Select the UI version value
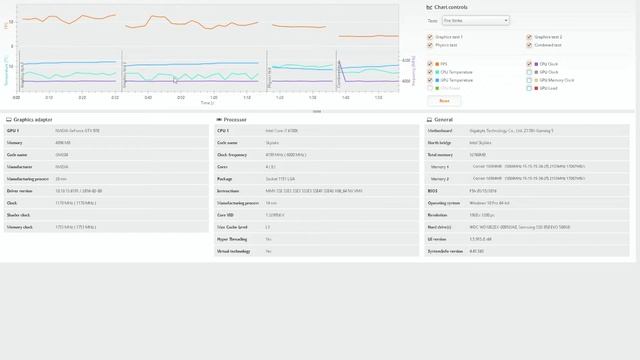The height and width of the screenshot is (360, 640). [x=480, y=239]
